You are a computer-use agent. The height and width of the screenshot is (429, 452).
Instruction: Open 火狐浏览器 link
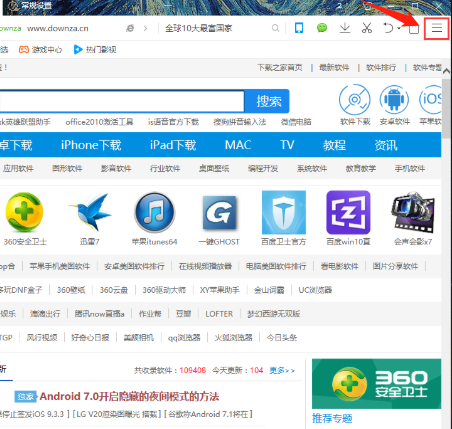coord(233,338)
